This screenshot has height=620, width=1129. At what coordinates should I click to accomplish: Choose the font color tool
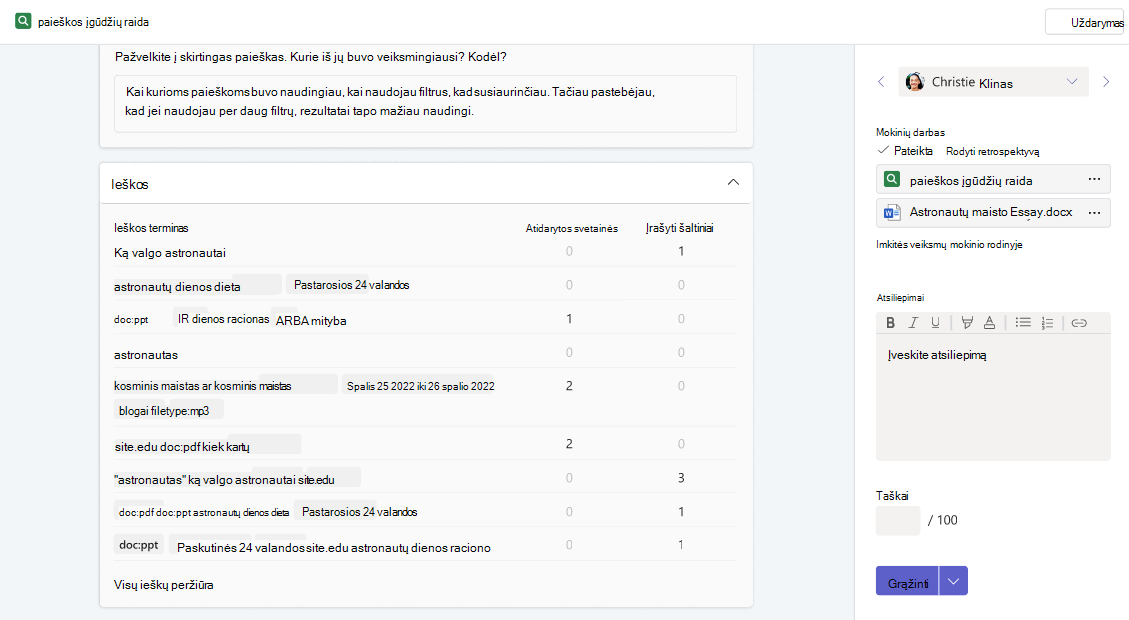(x=989, y=323)
